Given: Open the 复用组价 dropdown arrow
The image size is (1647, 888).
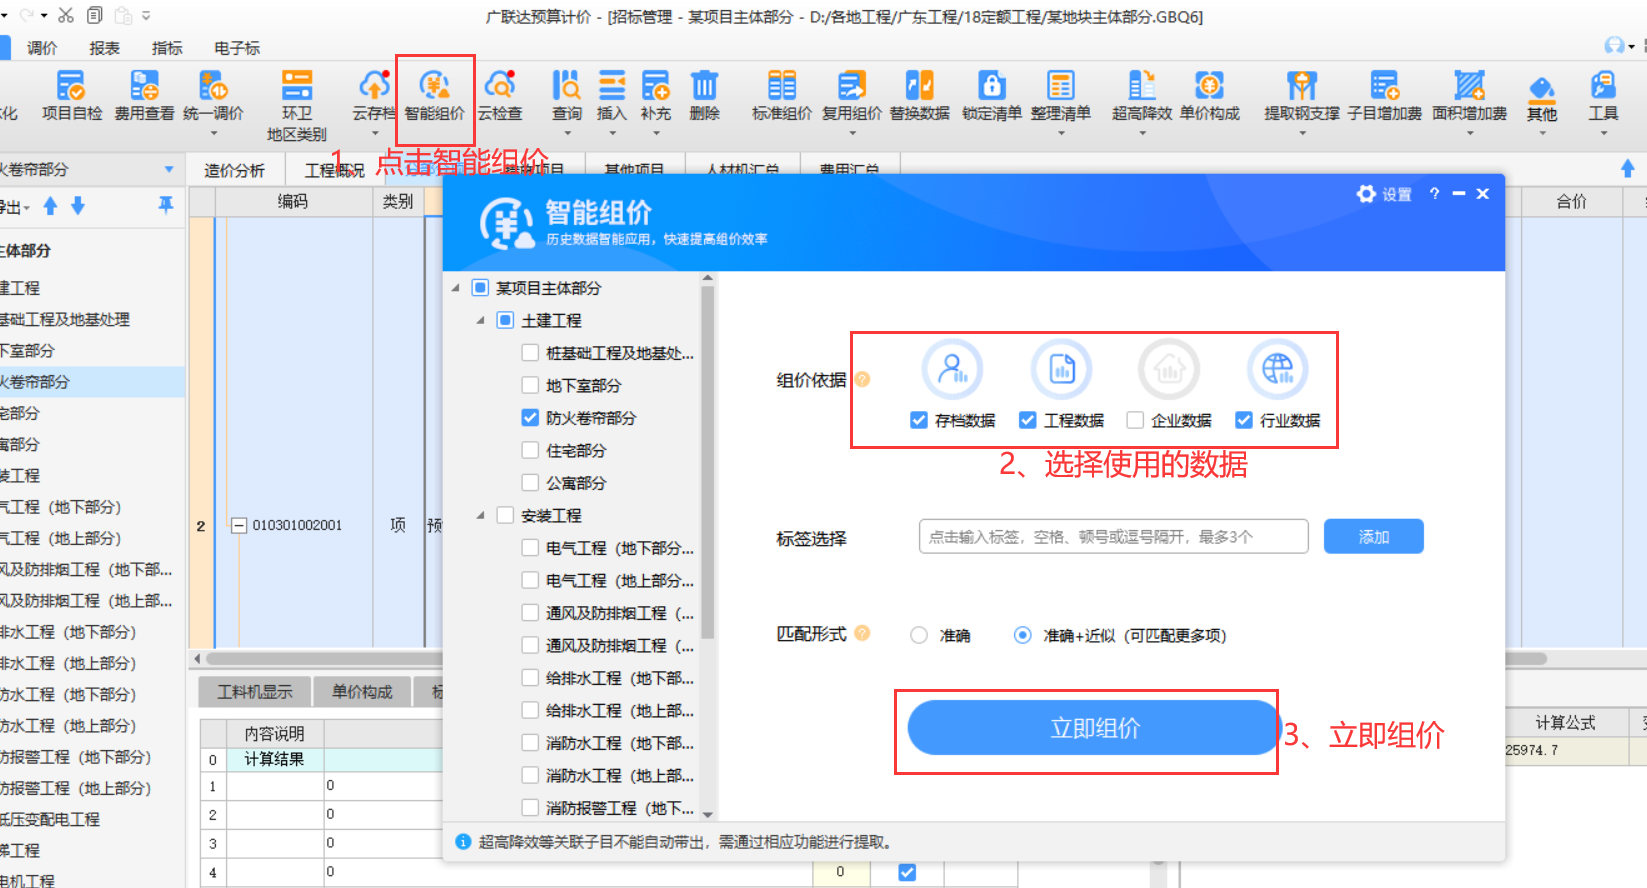Looking at the screenshot, I should (x=852, y=133).
